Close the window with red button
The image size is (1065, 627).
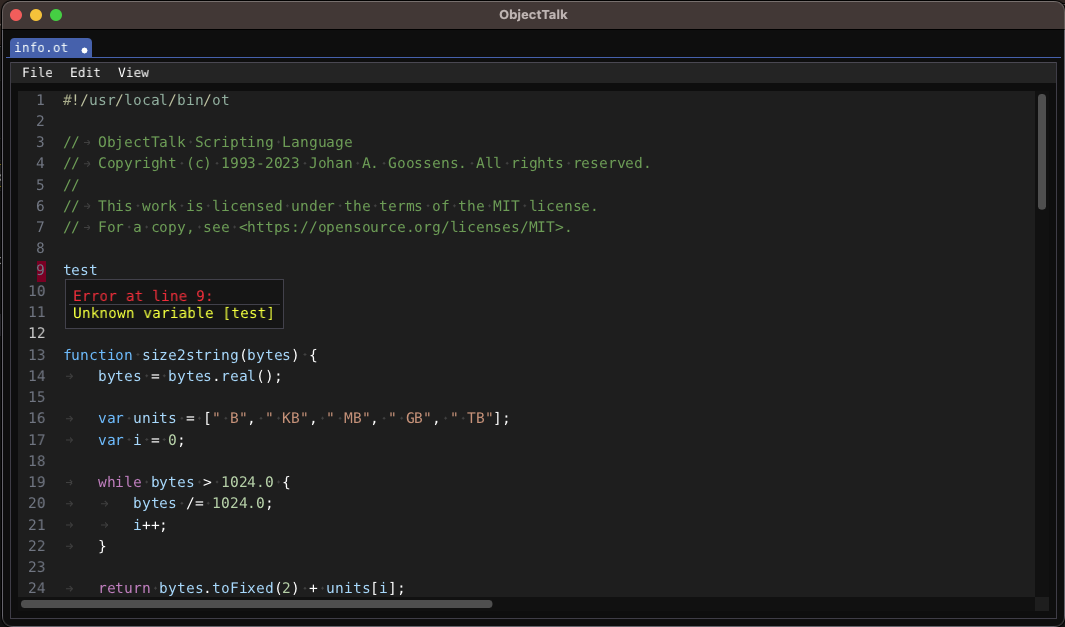pyautogui.click(x=16, y=15)
